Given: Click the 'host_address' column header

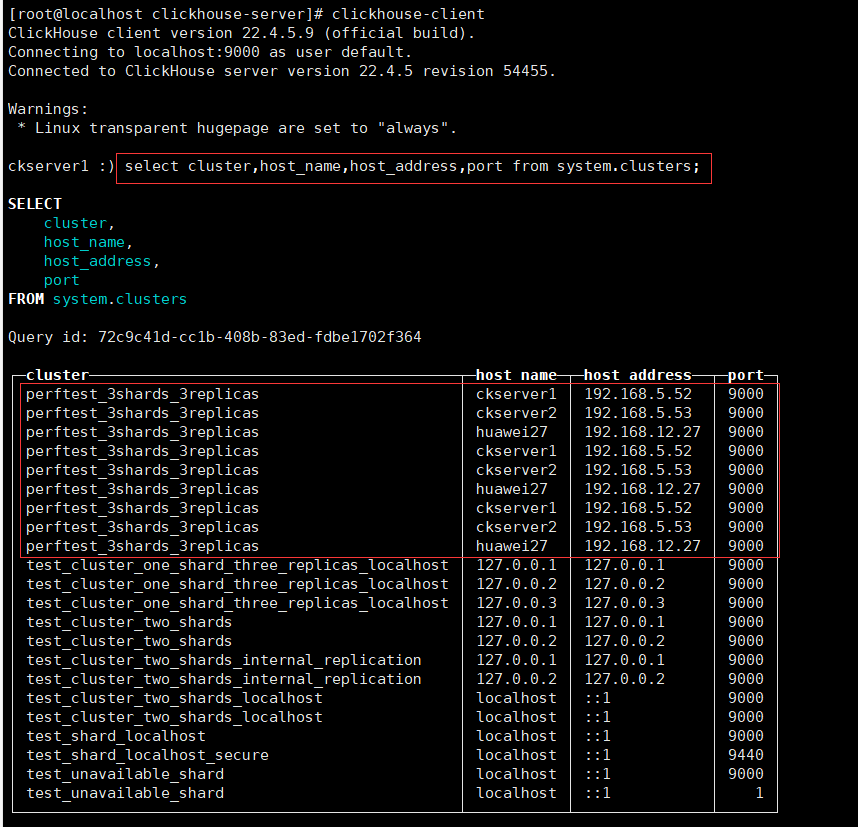Looking at the screenshot, I should [637, 375].
